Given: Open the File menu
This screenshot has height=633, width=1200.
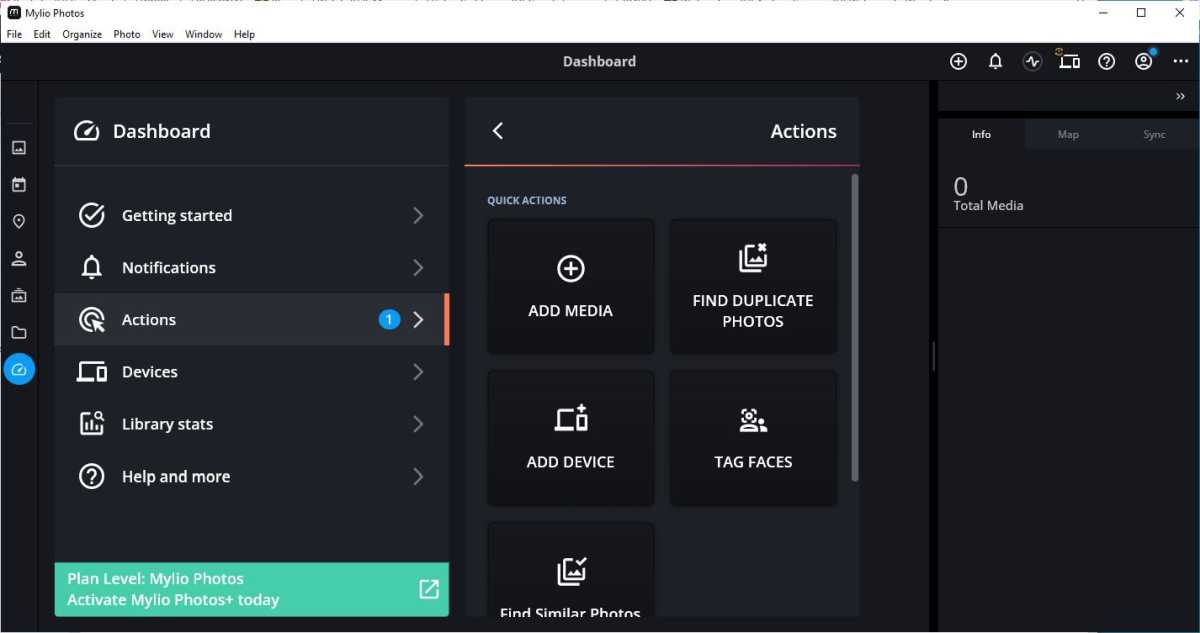Looking at the screenshot, I should point(14,34).
